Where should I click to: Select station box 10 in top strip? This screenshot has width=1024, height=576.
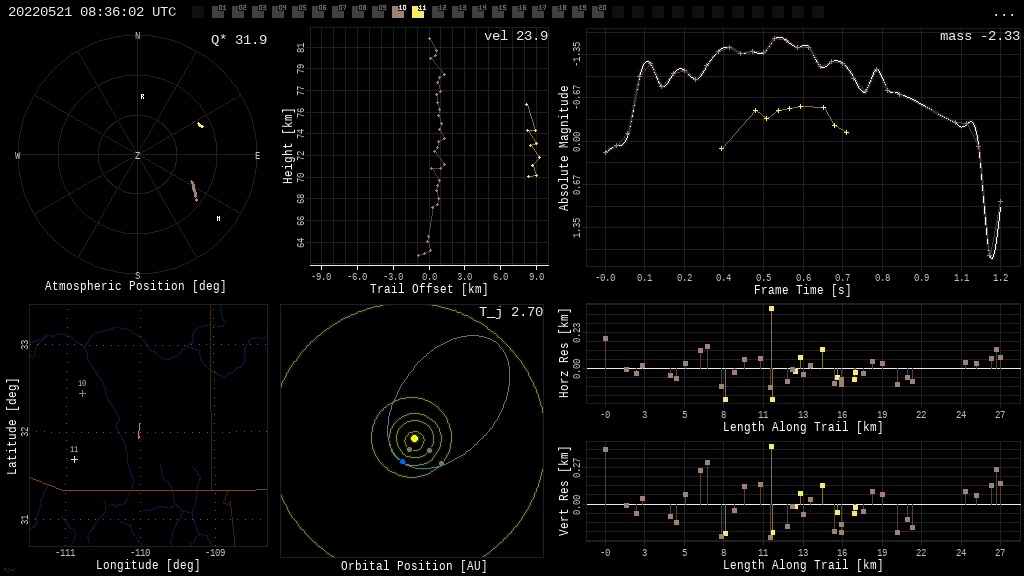398,12
